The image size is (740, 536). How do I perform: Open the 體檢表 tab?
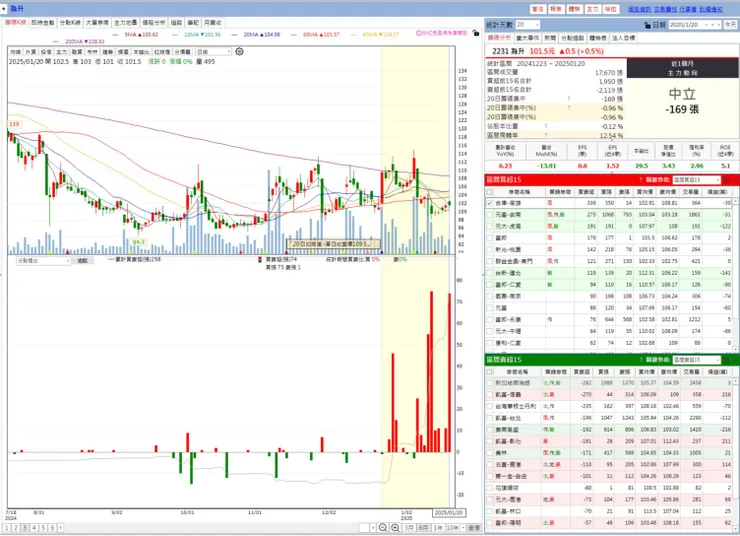coord(598,38)
